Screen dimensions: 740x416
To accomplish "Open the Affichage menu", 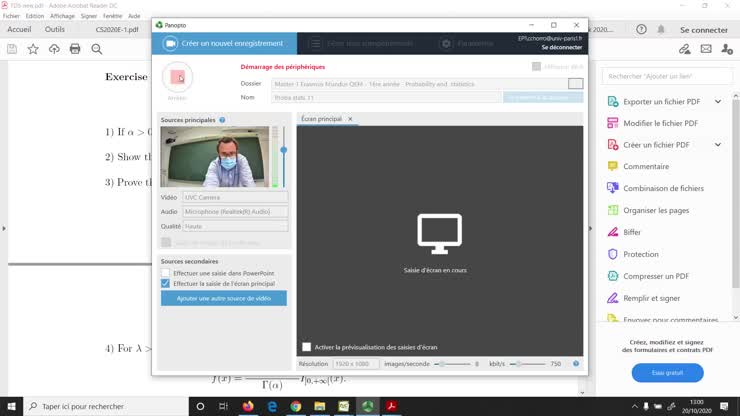I will coord(63,16).
